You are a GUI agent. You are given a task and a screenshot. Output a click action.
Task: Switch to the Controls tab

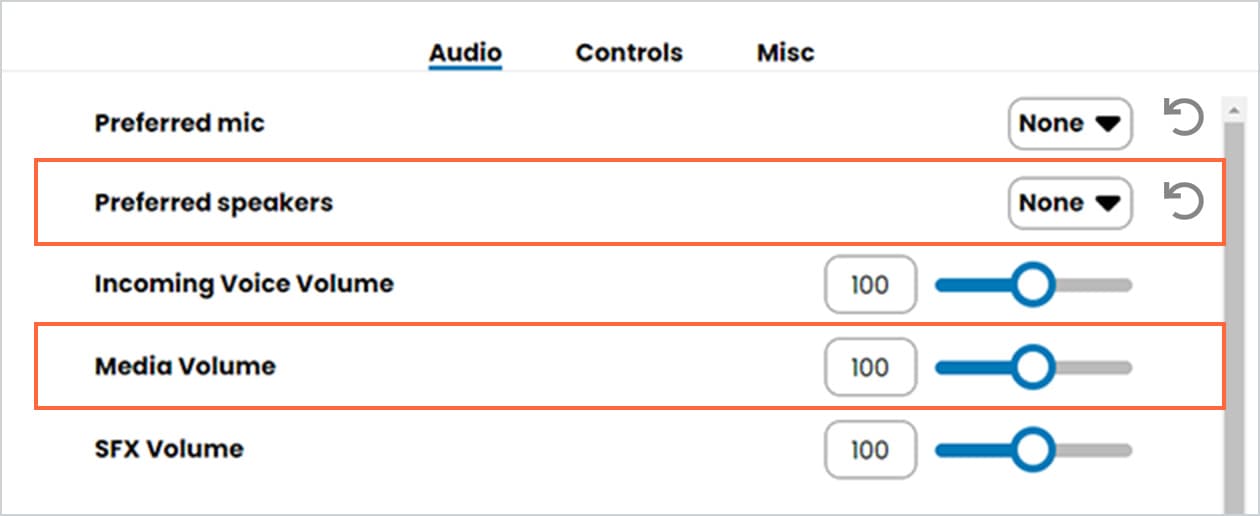(x=629, y=52)
